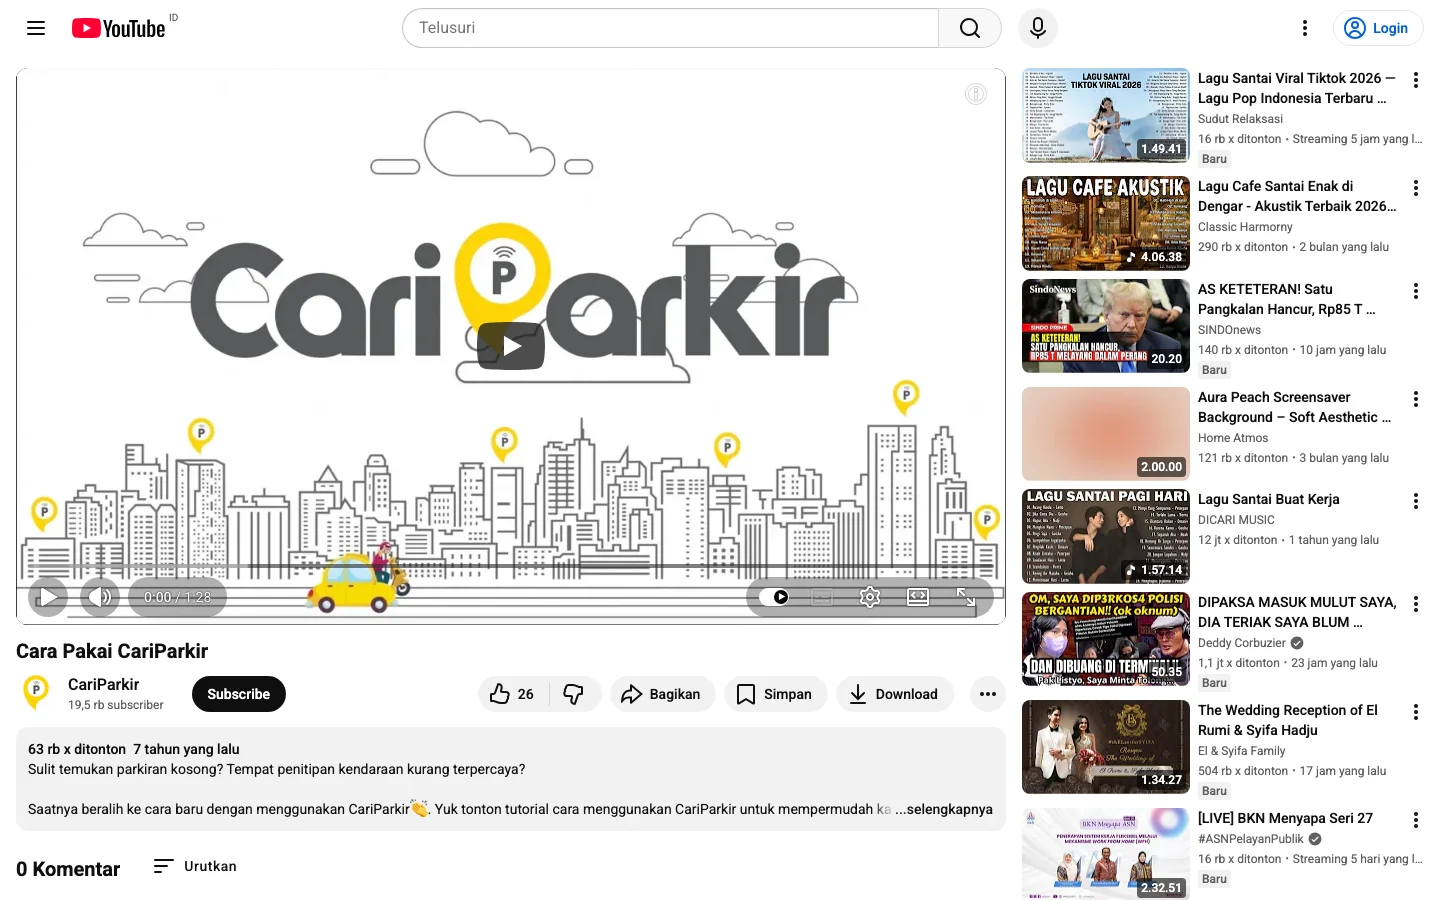Activate voice search microphone

(x=1038, y=28)
